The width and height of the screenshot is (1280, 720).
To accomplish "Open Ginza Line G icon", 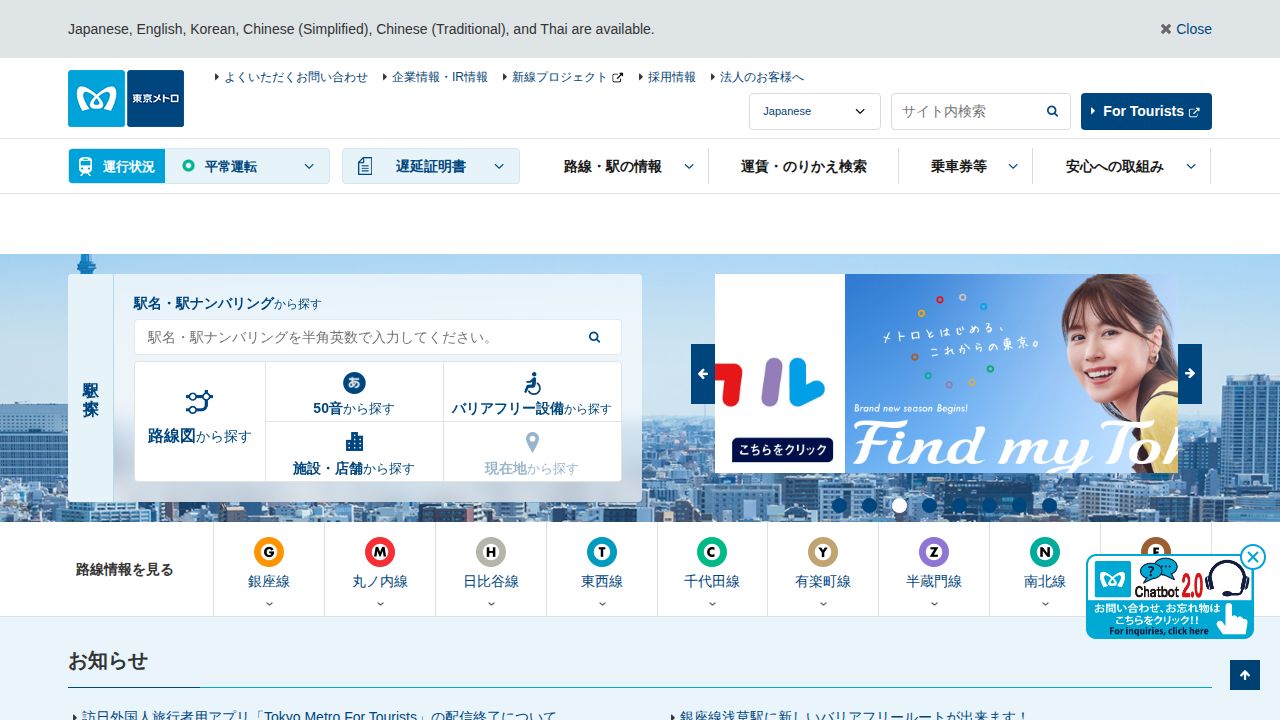I will tap(269, 552).
